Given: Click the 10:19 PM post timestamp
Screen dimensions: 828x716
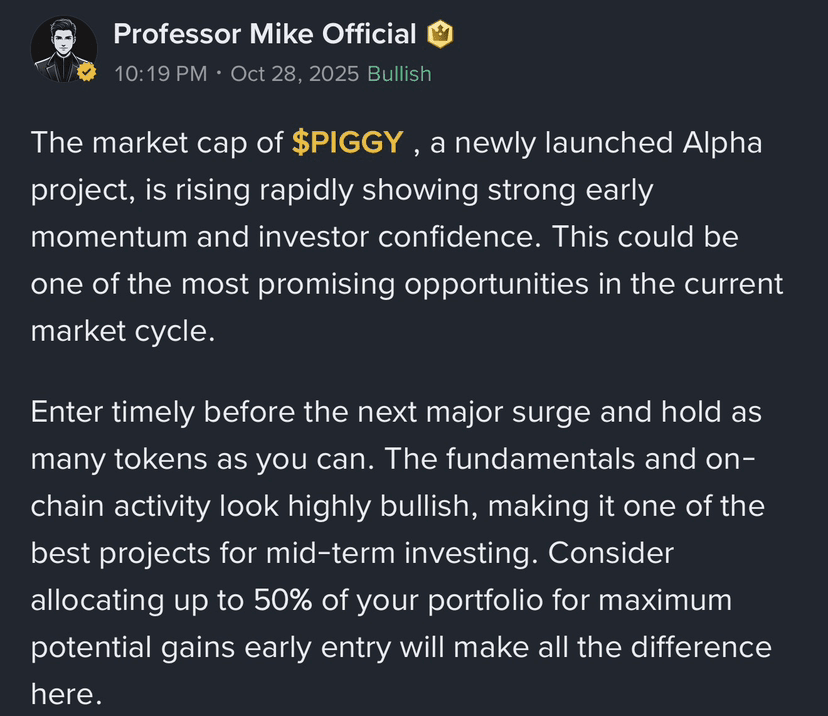Looking at the screenshot, I should click(161, 74).
